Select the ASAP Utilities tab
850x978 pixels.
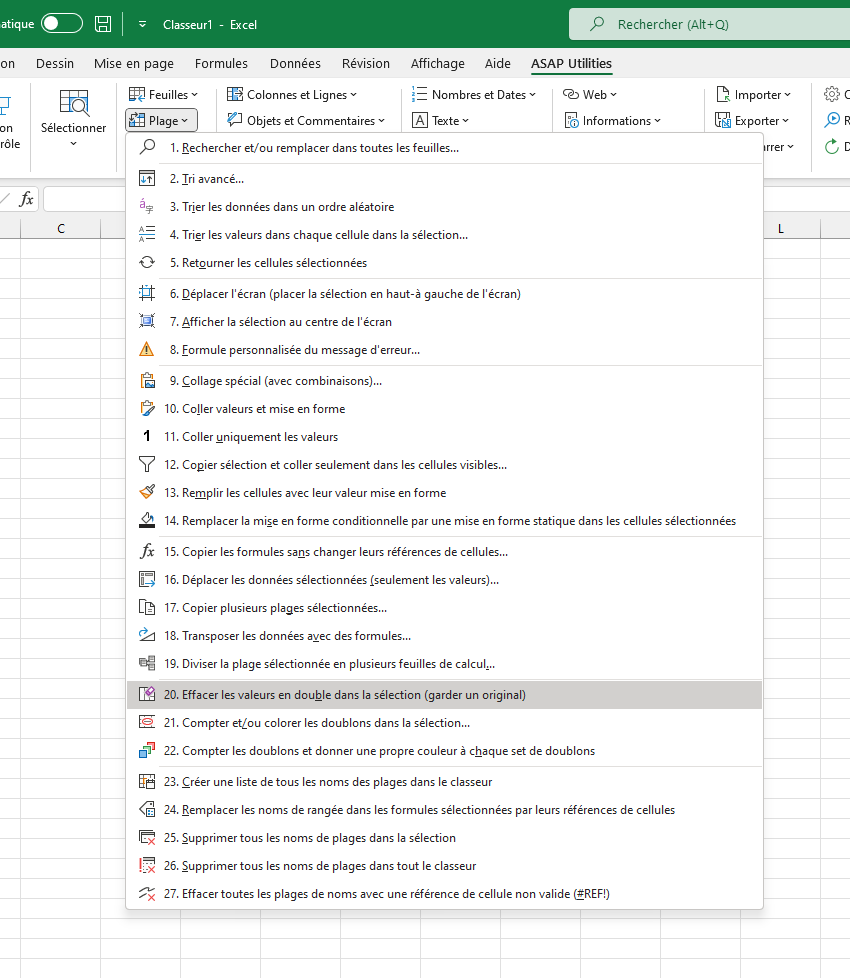571,63
